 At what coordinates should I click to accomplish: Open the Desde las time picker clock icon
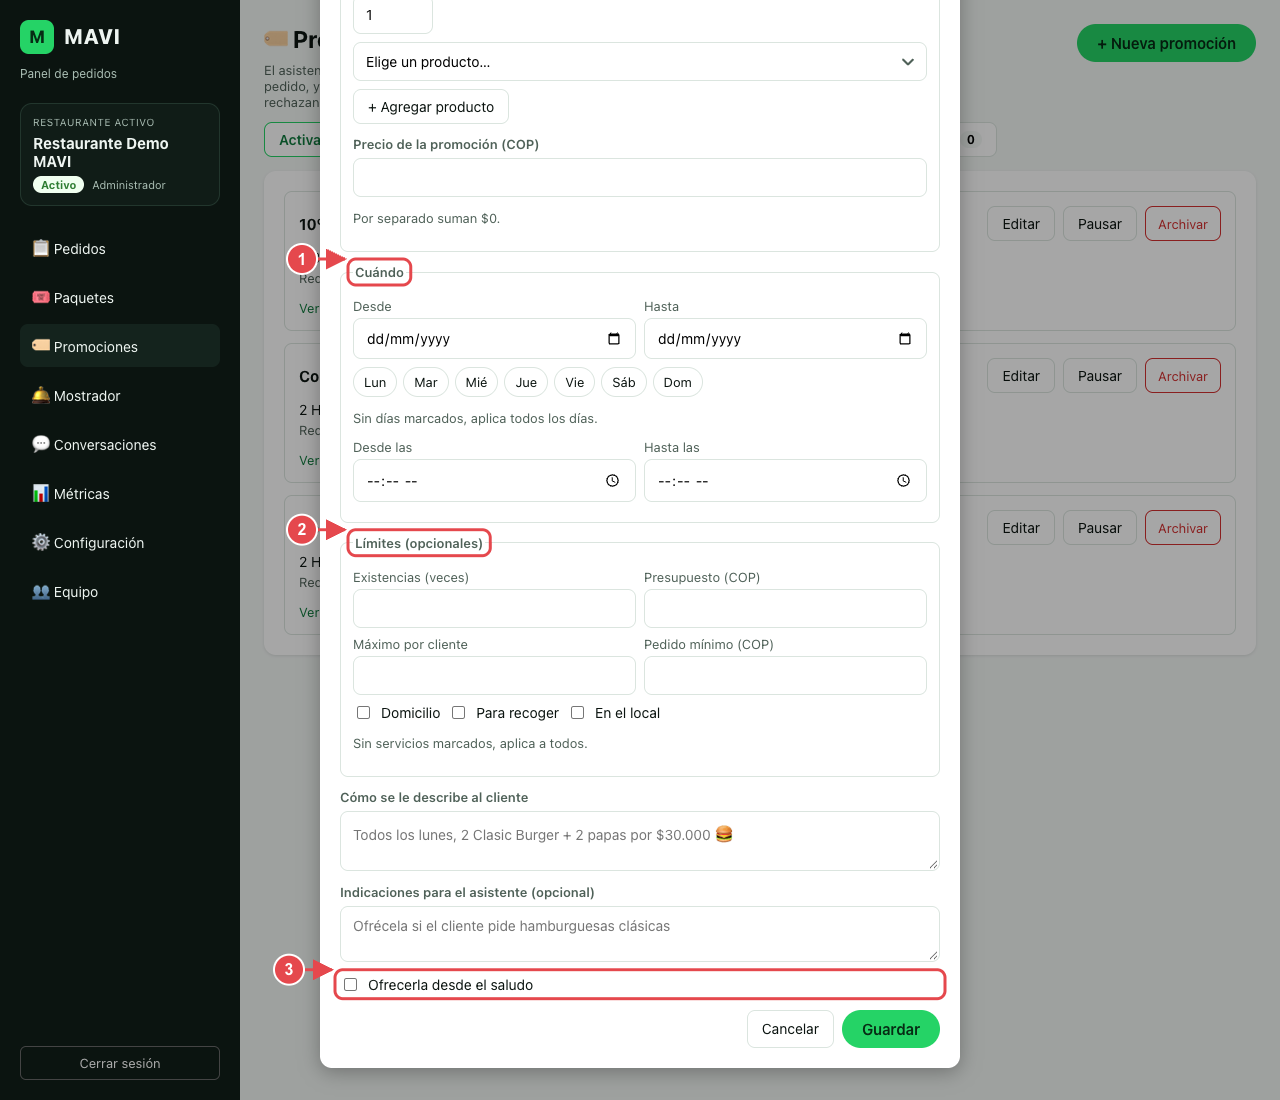[613, 481]
